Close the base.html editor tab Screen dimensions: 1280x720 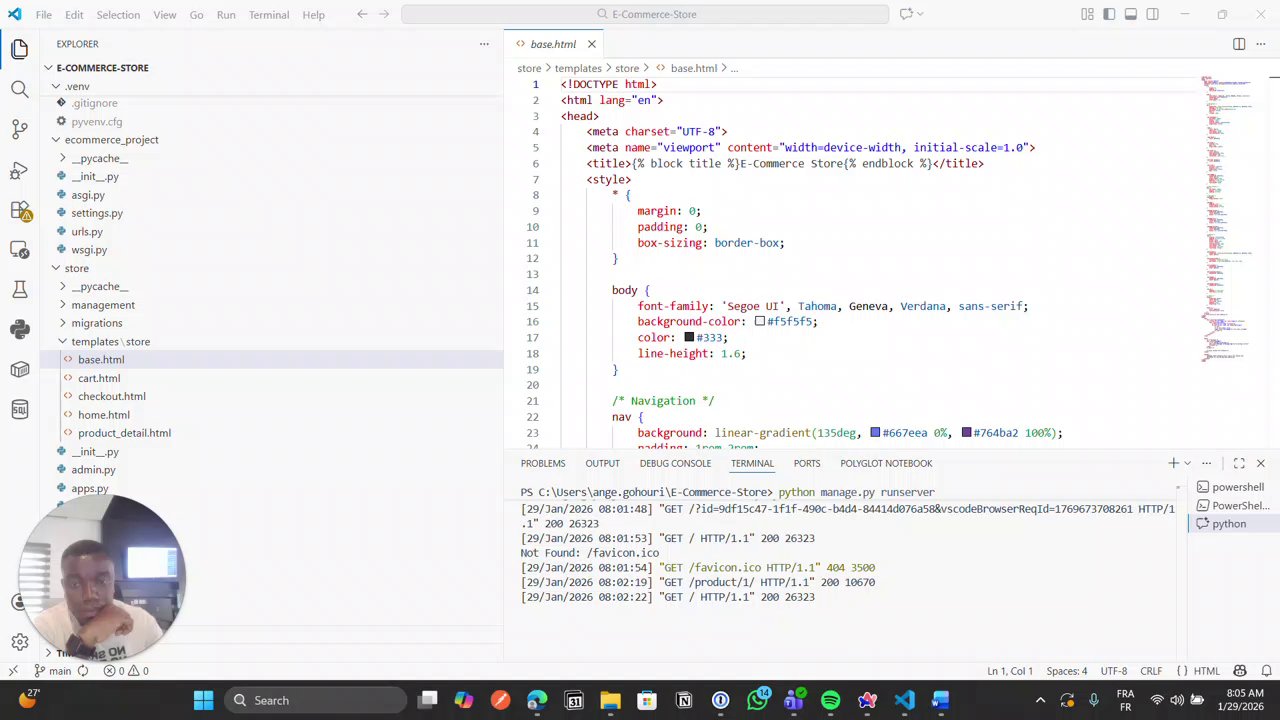point(591,44)
